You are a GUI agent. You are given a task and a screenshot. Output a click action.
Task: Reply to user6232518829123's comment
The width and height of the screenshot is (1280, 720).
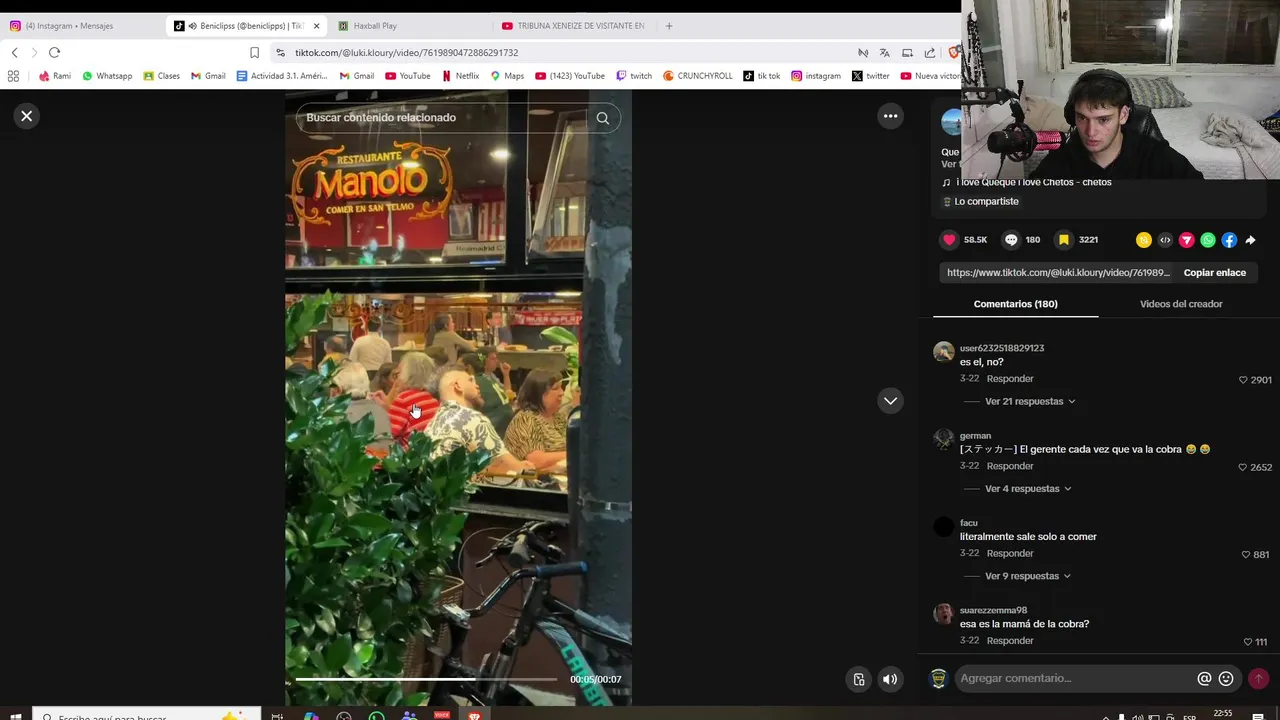pyautogui.click(x=1010, y=379)
